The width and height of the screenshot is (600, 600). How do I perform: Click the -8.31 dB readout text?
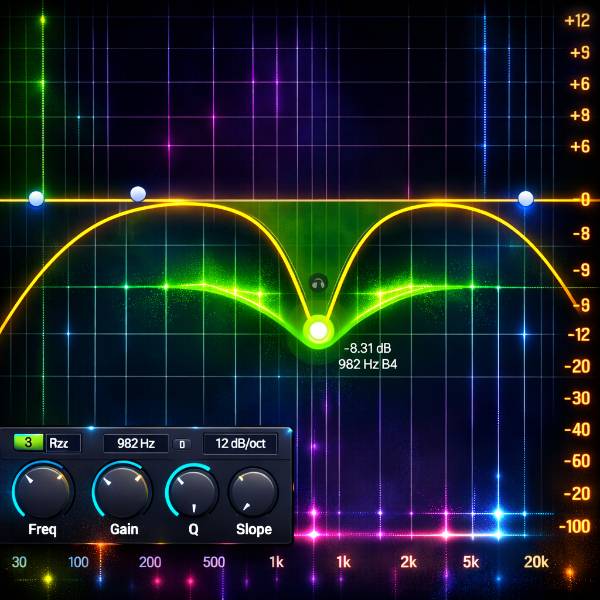(367, 348)
